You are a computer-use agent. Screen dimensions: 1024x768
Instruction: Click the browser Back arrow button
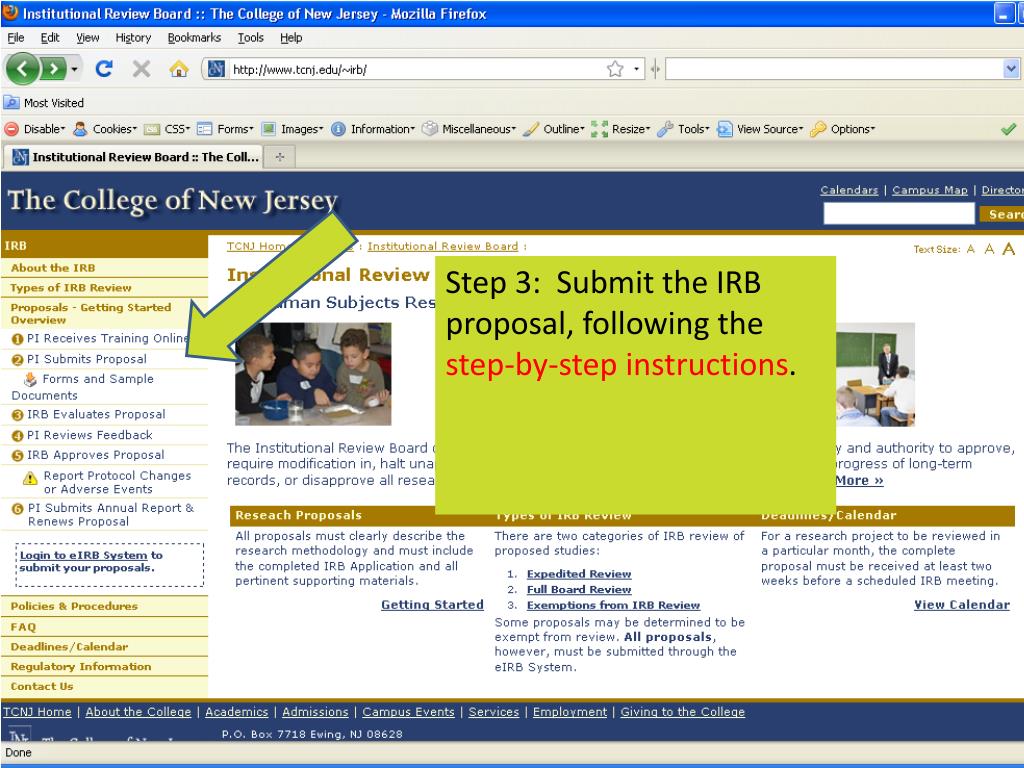pyautogui.click(x=22, y=68)
